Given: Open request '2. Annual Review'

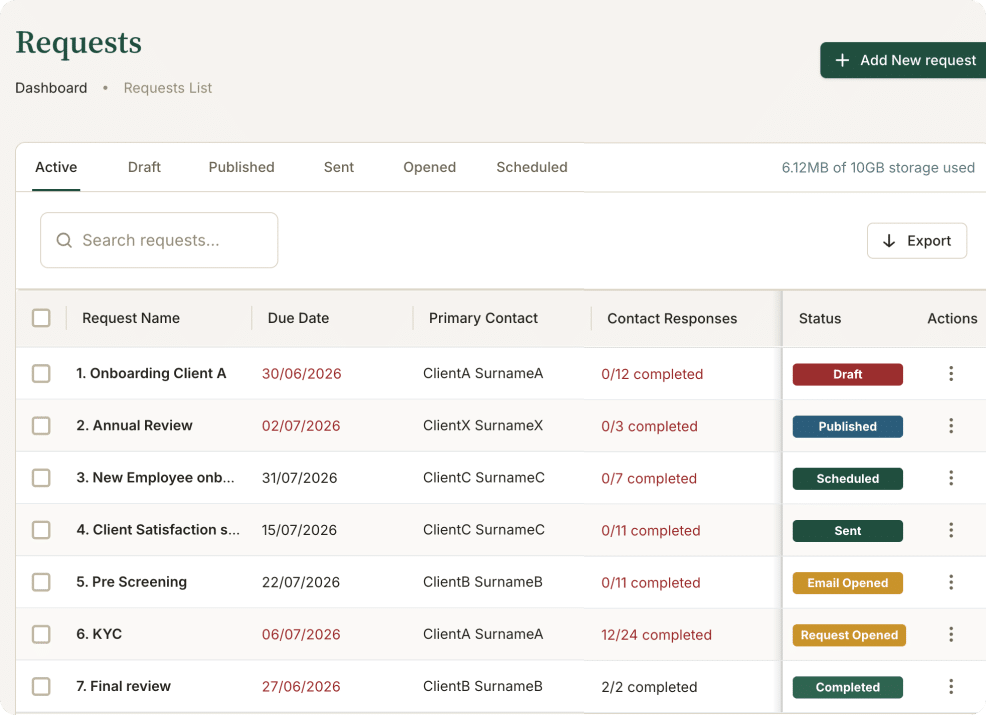Looking at the screenshot, I should coord(135,426).
